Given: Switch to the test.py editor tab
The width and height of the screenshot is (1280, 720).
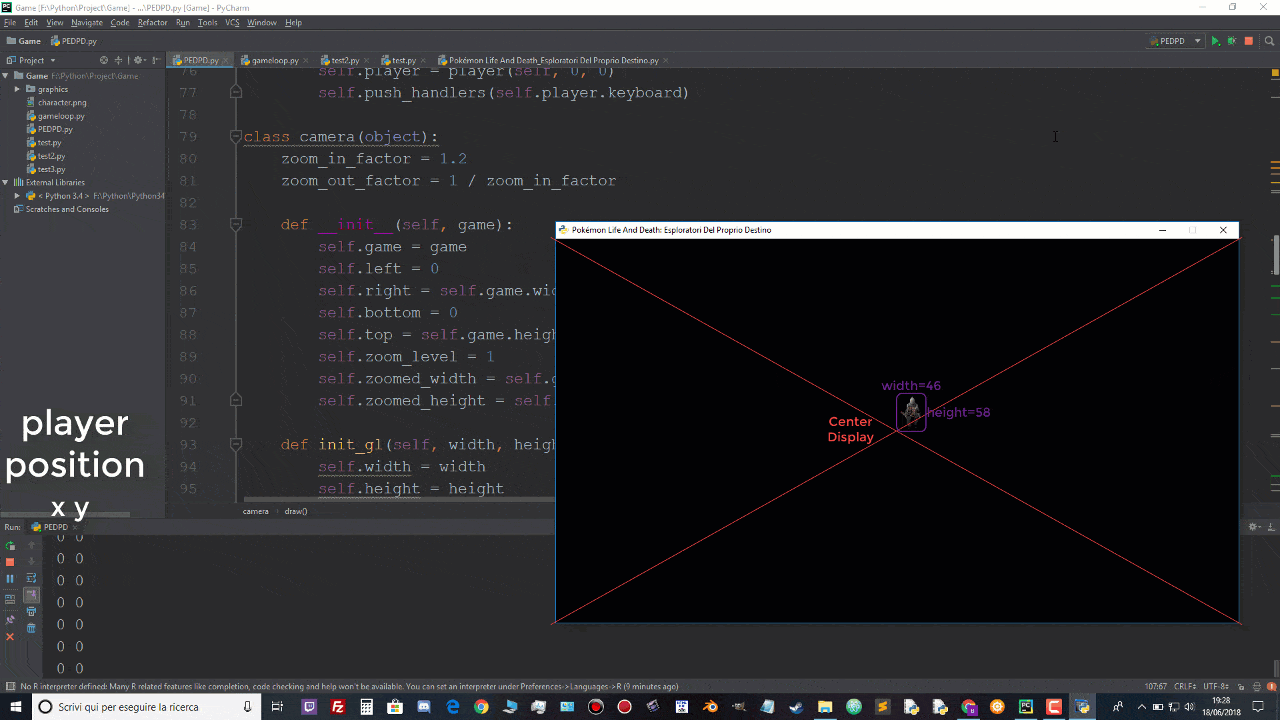Looking at the screenshot, I should pos(403,60).
